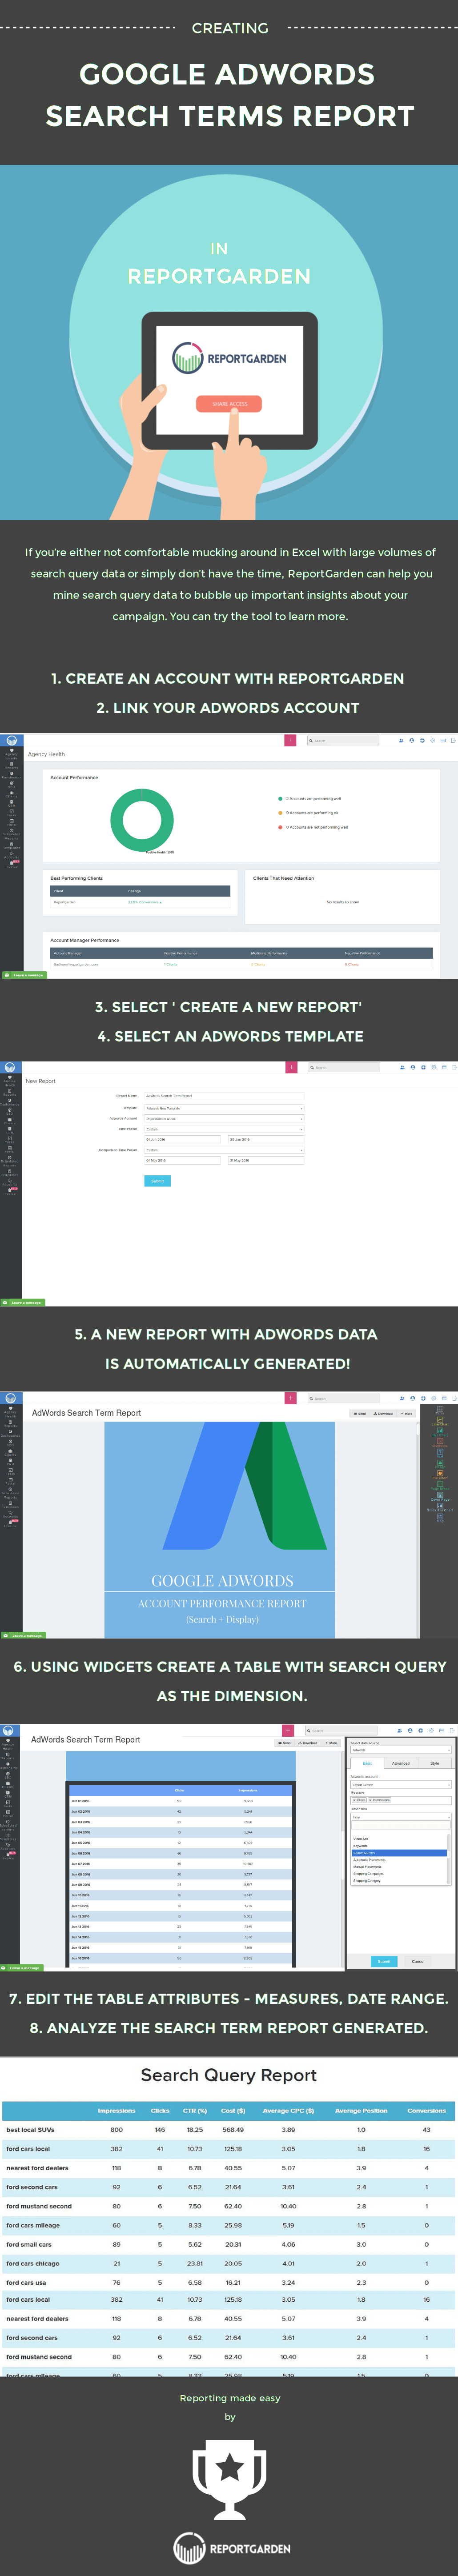Click pink plus button above AdWords cover page
458x2576 pixels.
290,1399
